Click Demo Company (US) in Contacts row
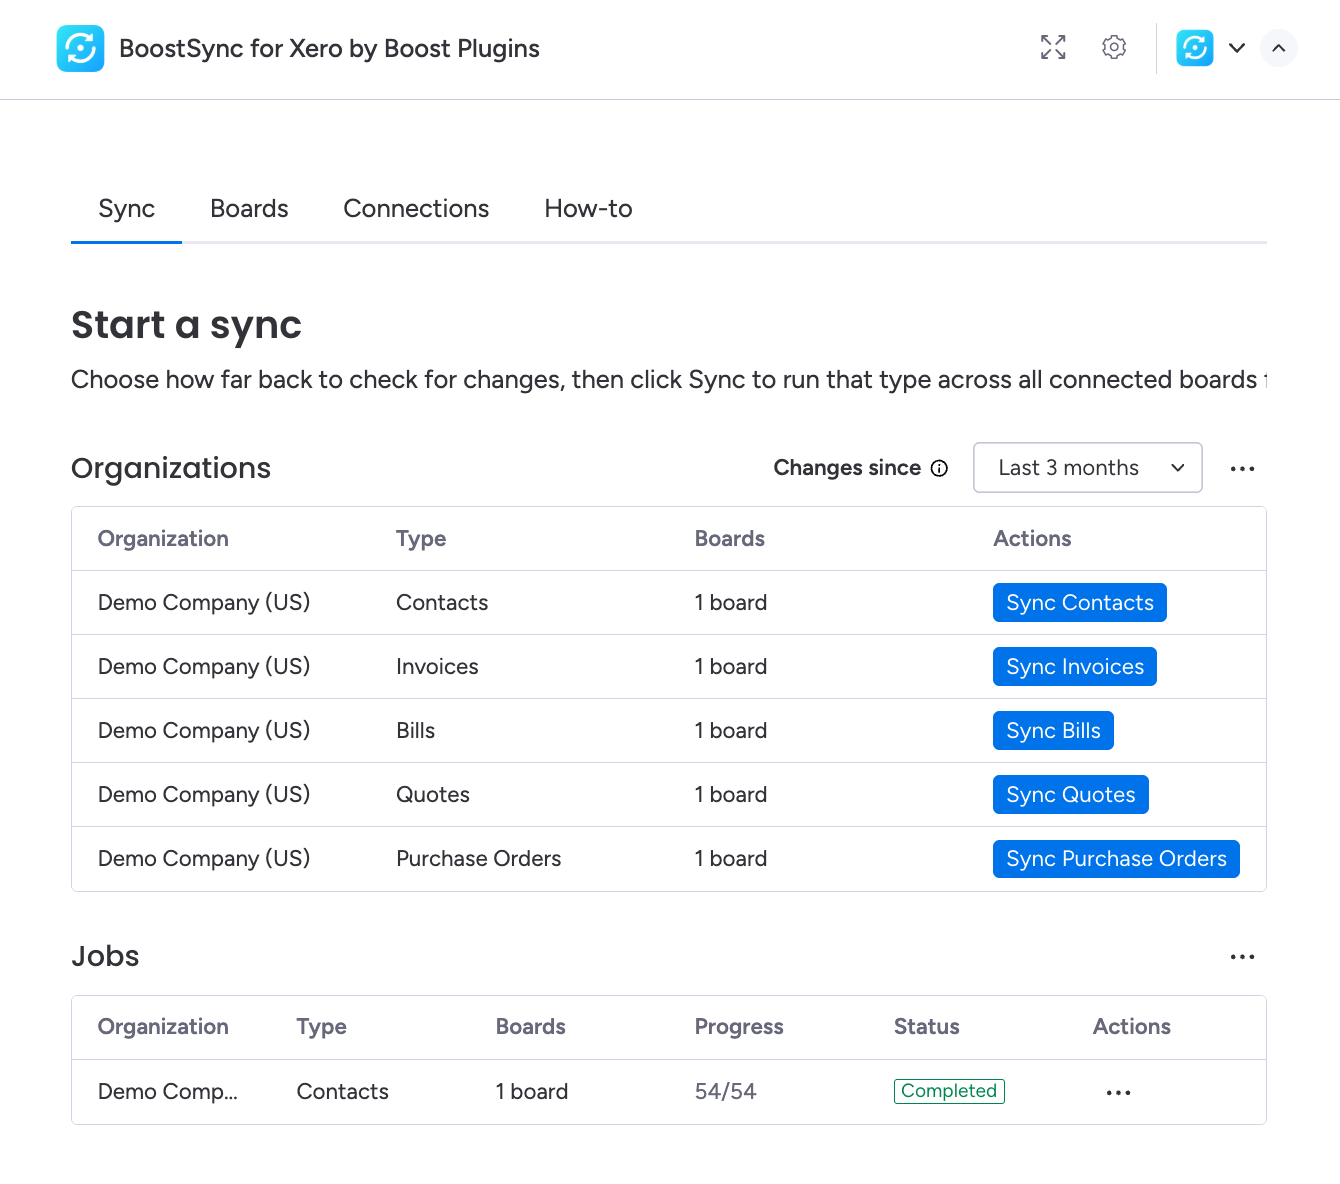The image size is (1340, 1184). pos(204,603)
